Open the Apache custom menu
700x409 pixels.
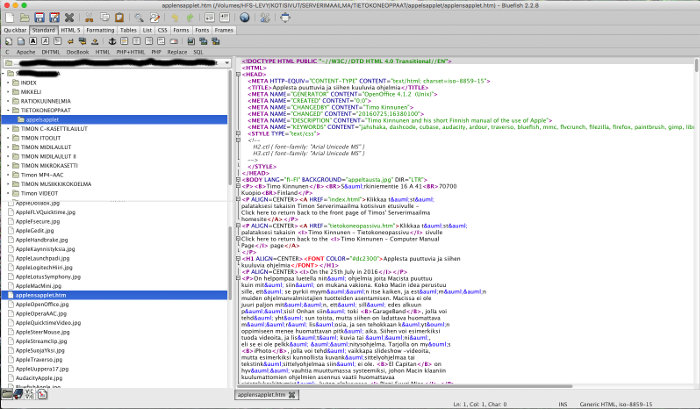(26, 52)
